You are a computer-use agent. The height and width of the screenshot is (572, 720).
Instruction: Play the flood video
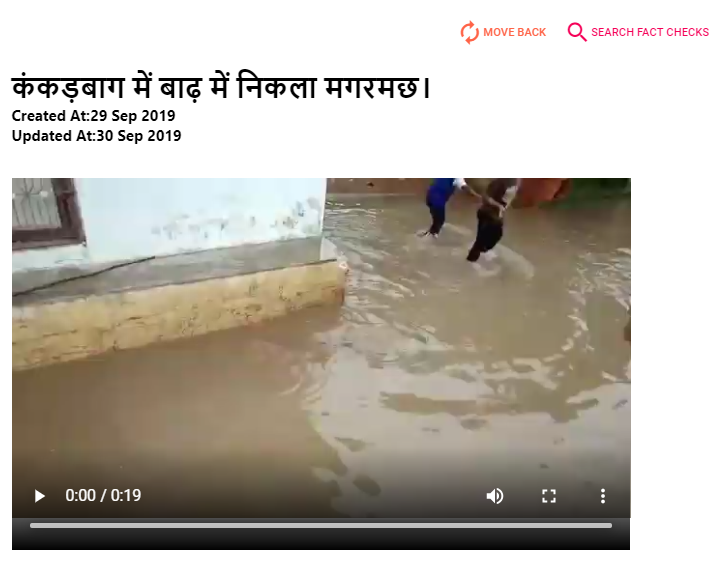tap(39, 496)
